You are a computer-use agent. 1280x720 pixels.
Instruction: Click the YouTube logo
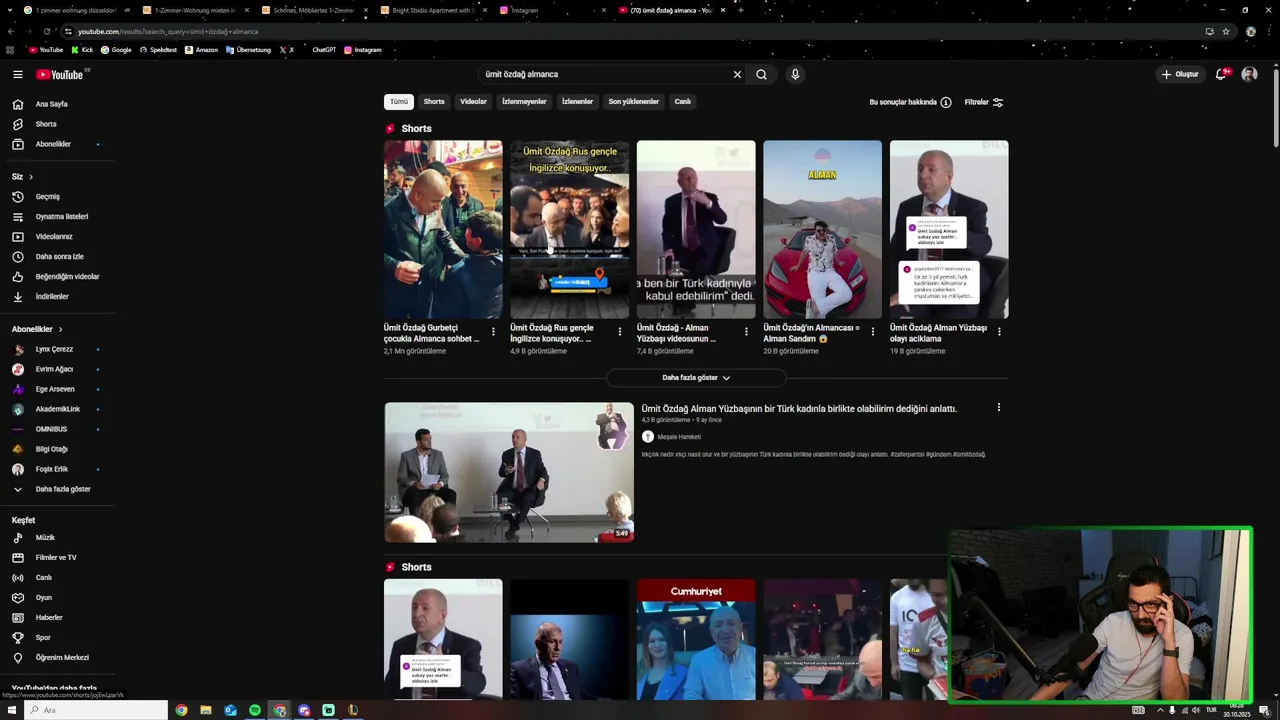click(x=62, y=74)
